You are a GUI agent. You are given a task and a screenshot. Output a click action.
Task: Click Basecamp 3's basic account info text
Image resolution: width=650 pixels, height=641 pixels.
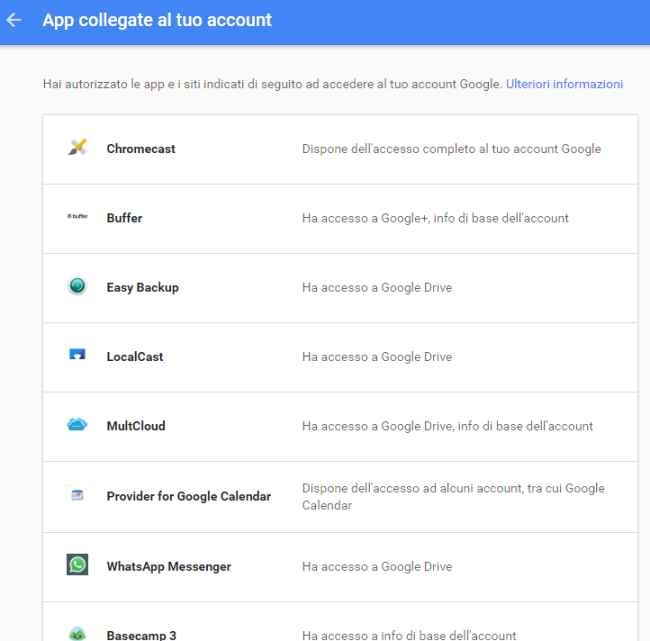tap(409, 635)
